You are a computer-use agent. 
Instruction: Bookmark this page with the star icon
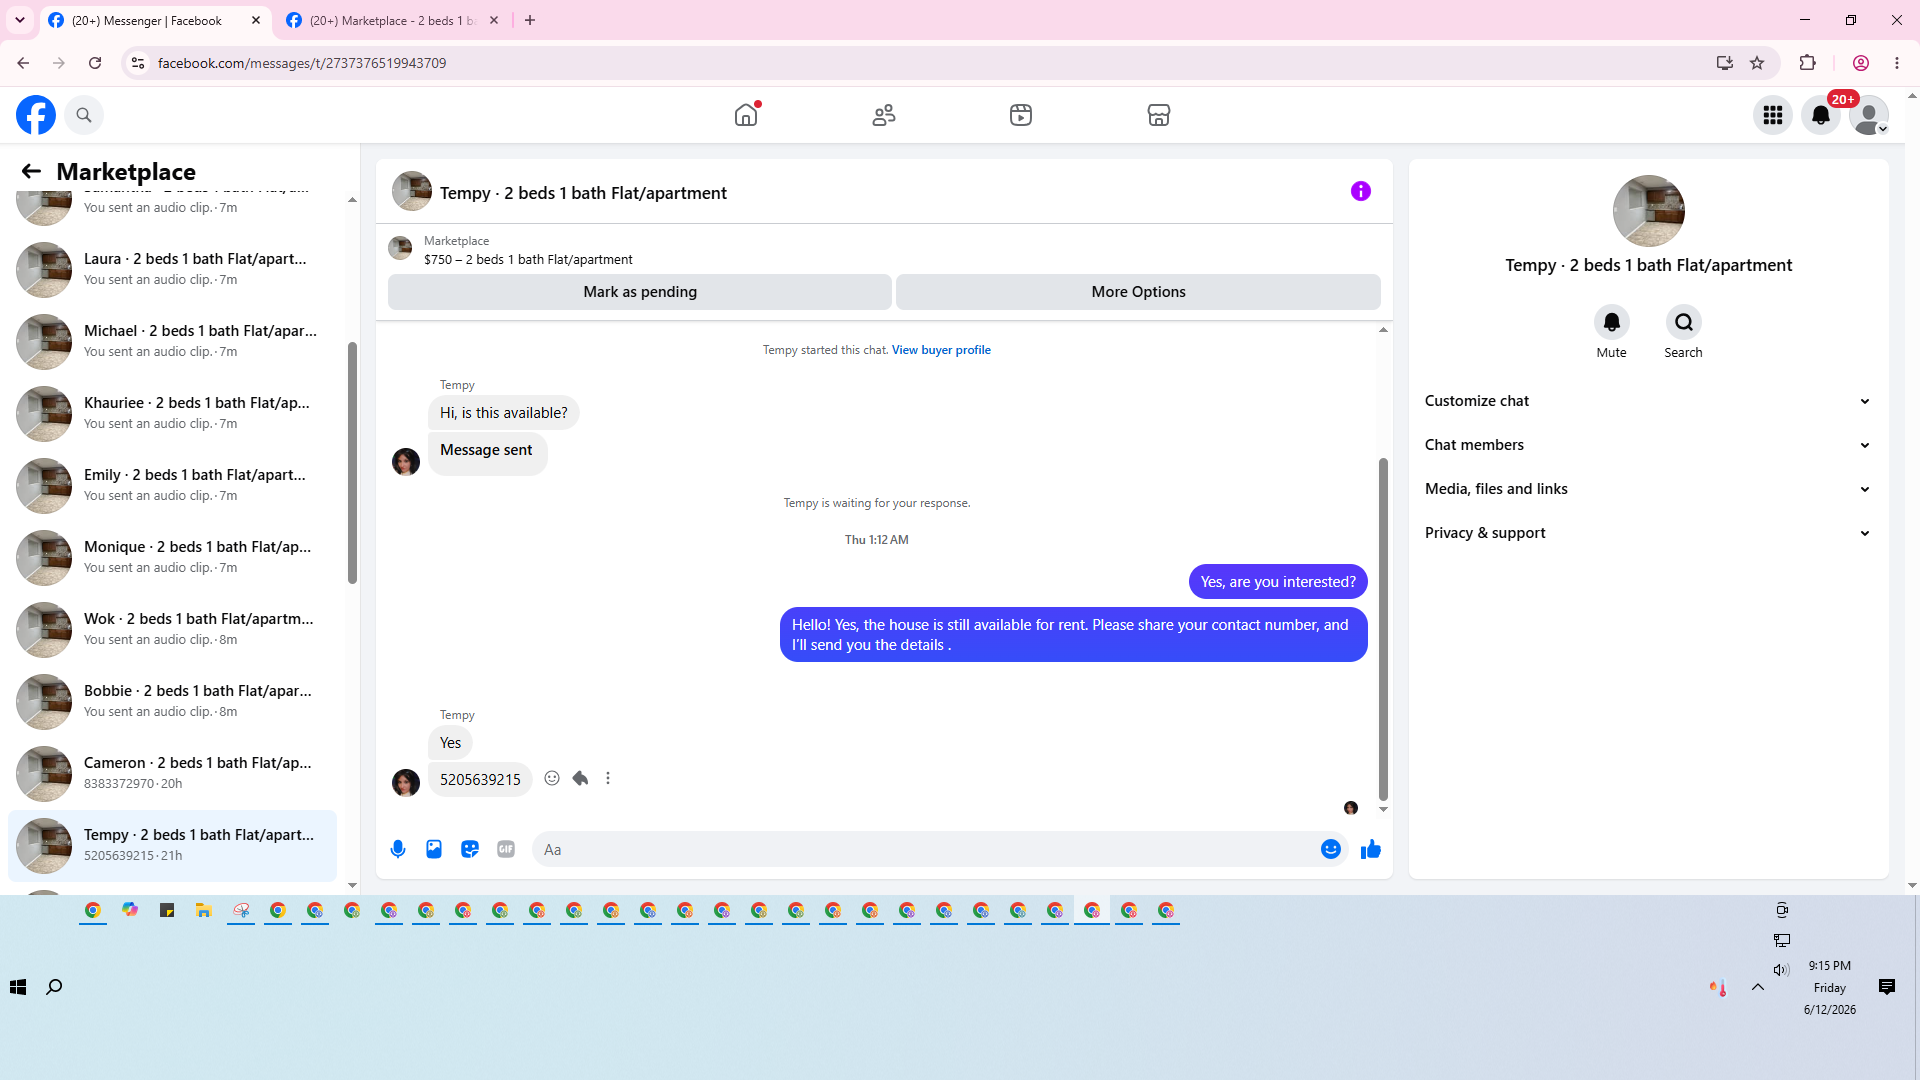click(x=1757, y=63)
